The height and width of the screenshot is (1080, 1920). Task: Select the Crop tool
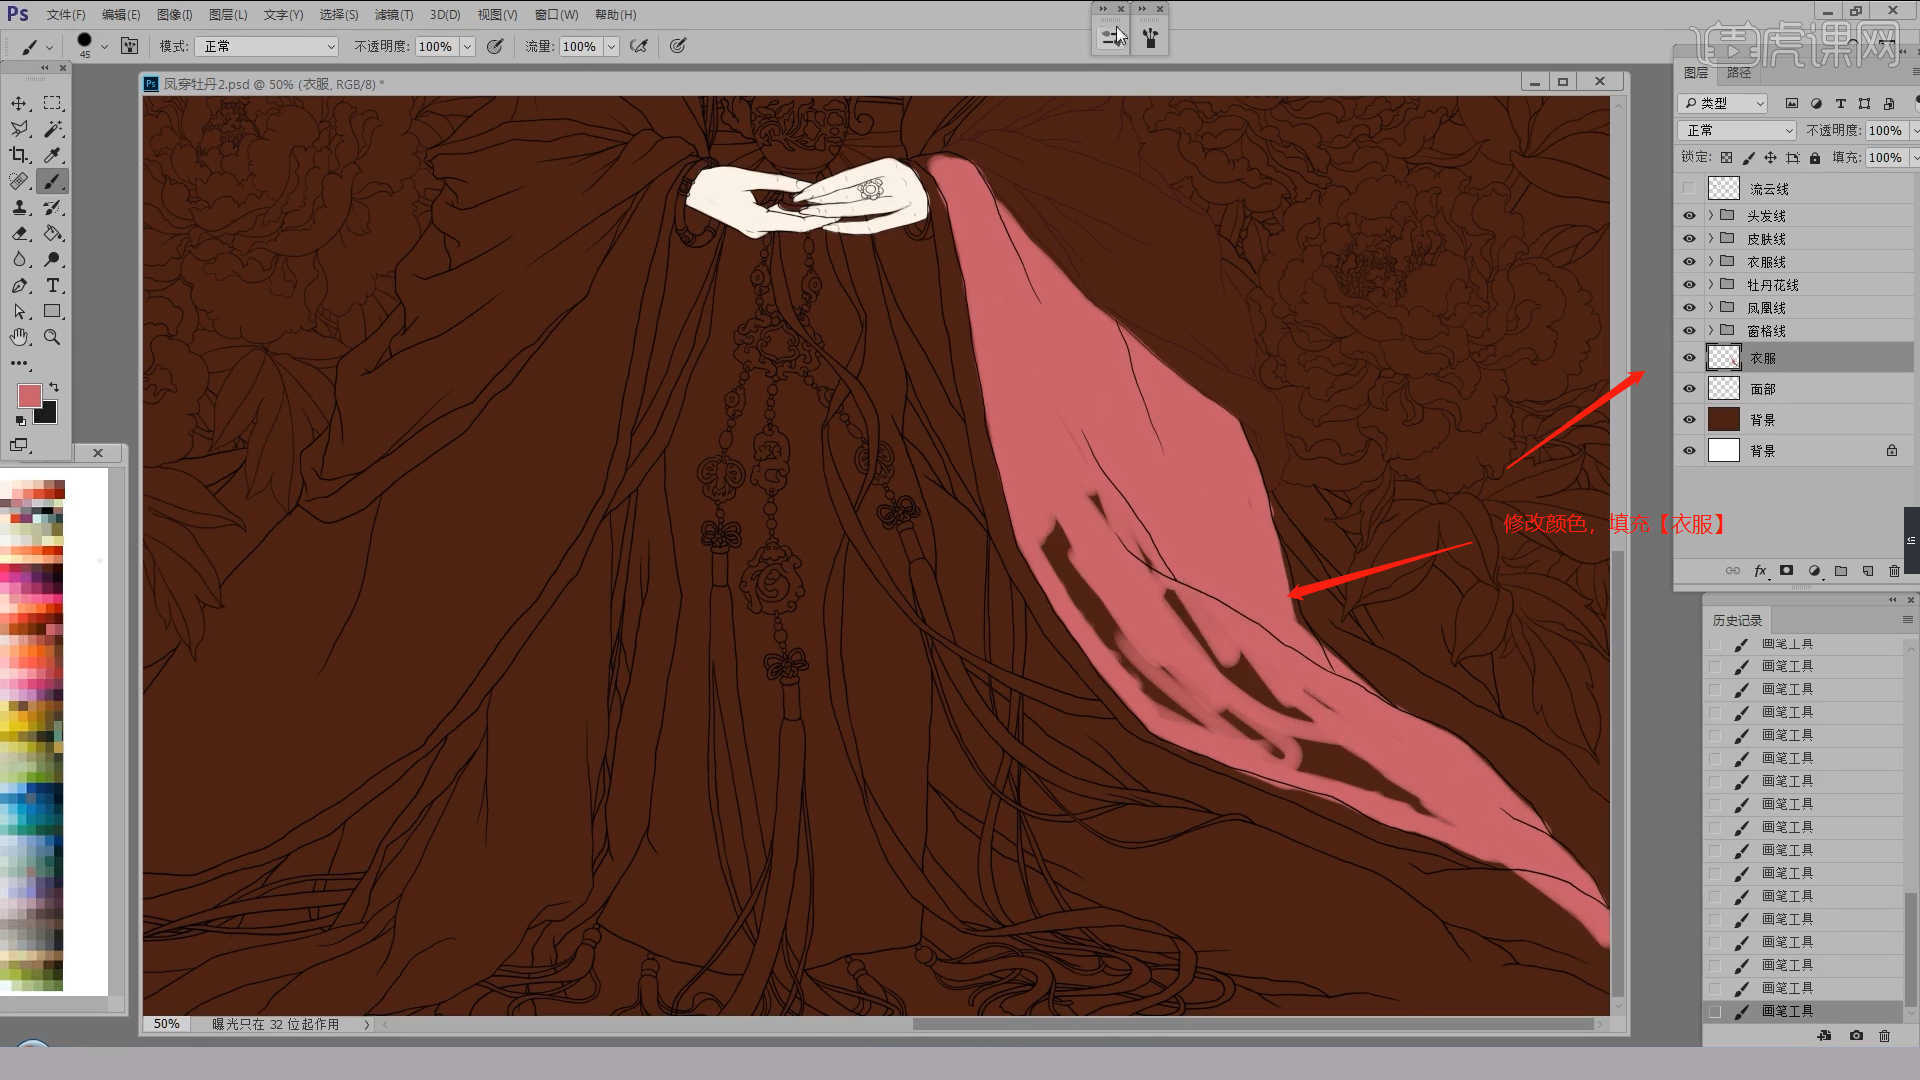(x=19, y=155)
